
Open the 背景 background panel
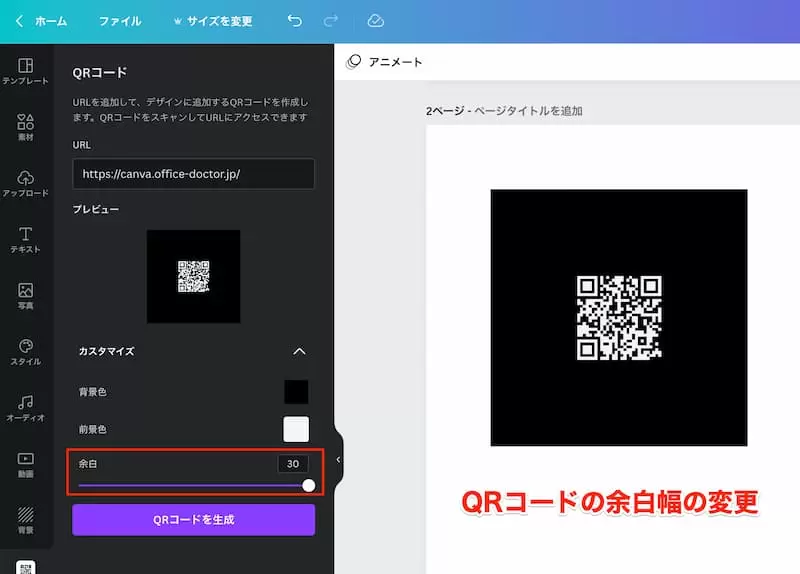pos(26,520)
